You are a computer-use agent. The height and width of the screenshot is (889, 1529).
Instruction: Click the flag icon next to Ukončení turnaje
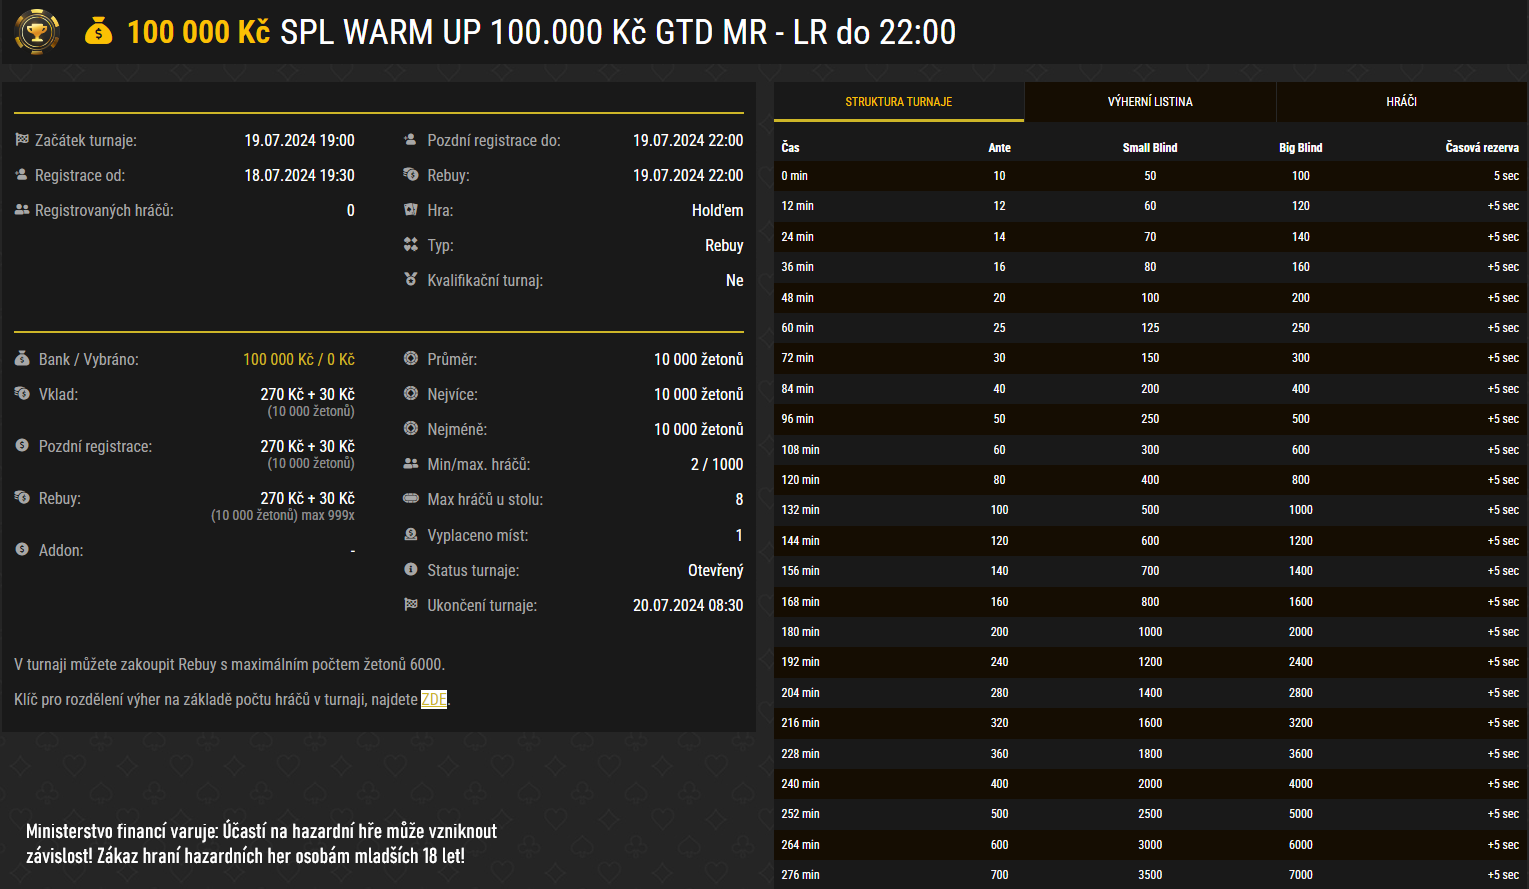coord(410,605)
